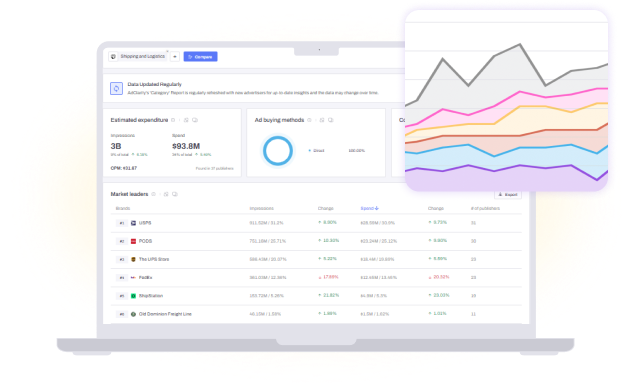Click the USPS brand logo icon
Screen dimensions: 633x391
point(133,223)
